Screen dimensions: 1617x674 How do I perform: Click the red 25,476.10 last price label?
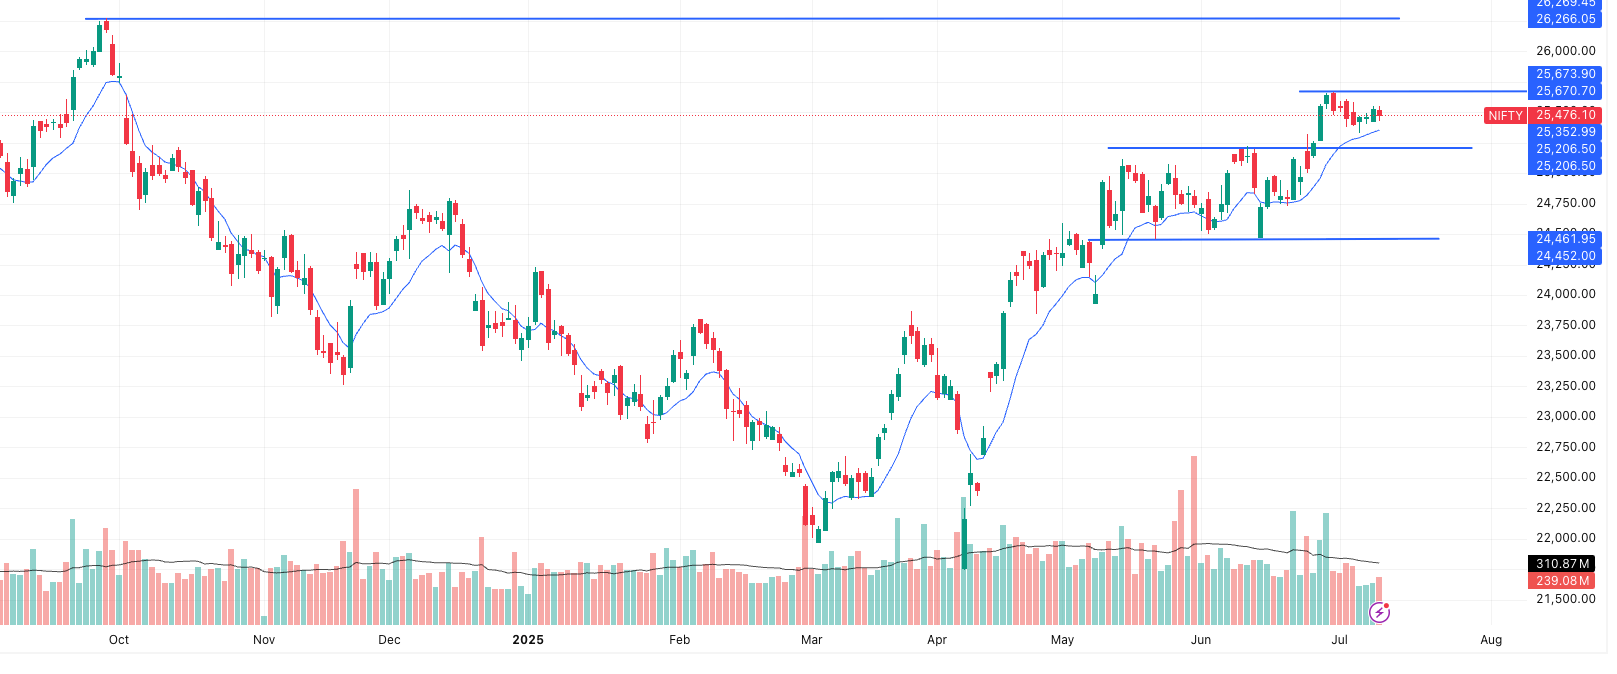pos(1565,115)
